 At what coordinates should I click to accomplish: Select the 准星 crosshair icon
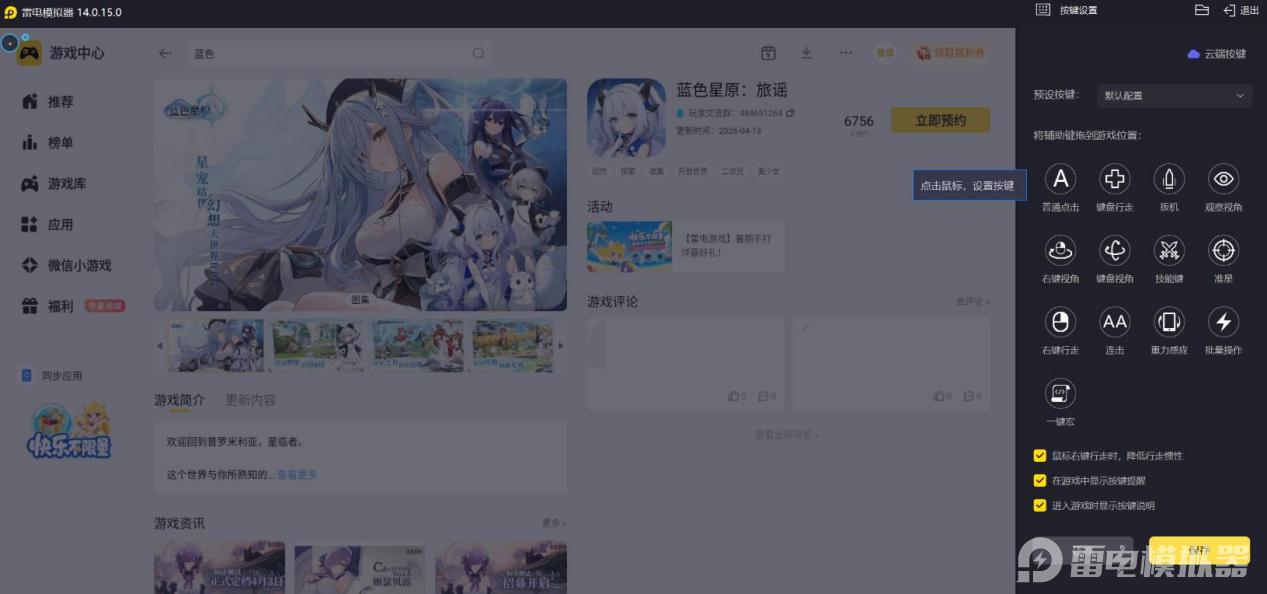[x=1224, y=250]
